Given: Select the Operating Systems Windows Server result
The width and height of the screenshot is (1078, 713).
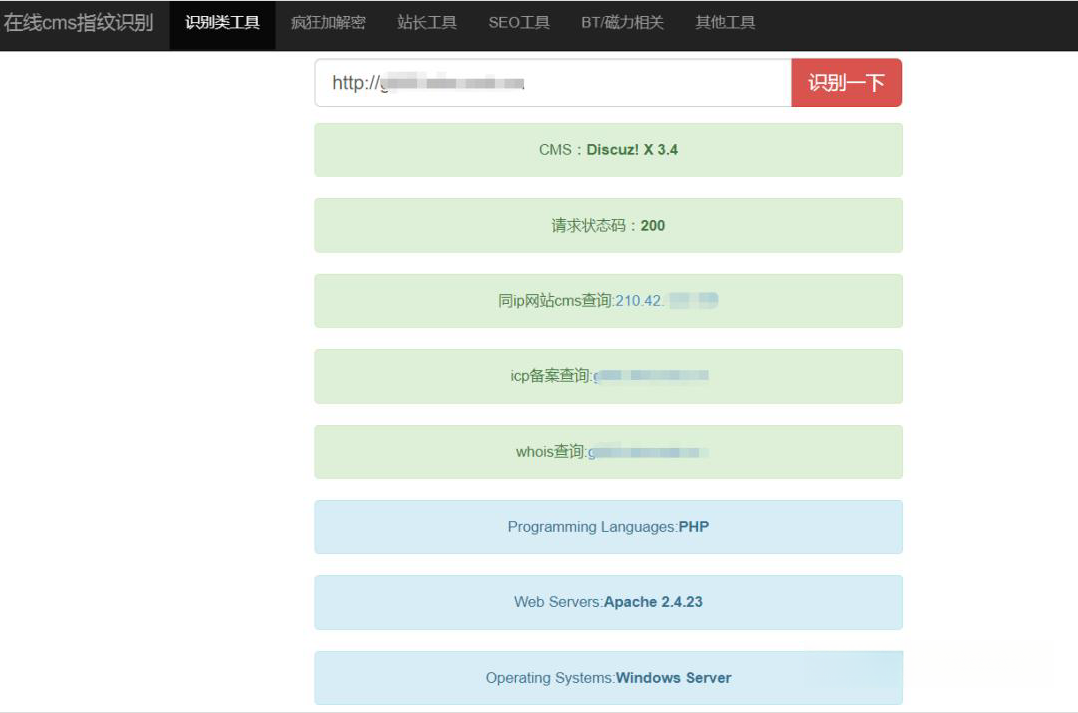Looking at the screenshot, I should (608, 678).
